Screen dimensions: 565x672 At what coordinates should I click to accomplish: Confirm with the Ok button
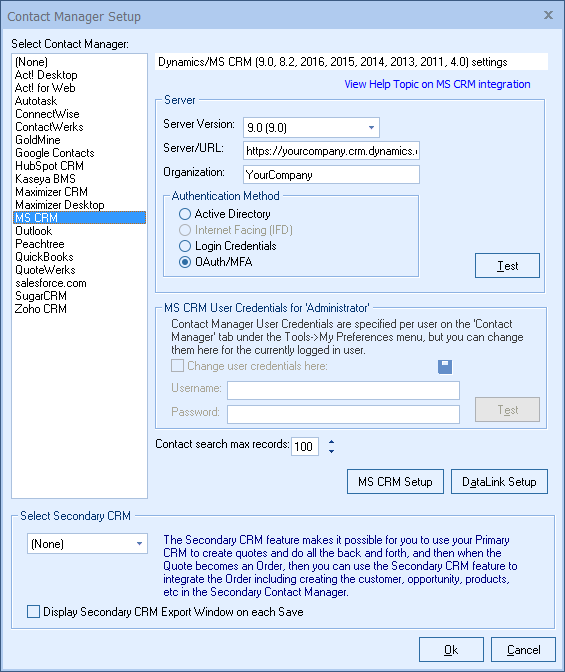point(451,650)
